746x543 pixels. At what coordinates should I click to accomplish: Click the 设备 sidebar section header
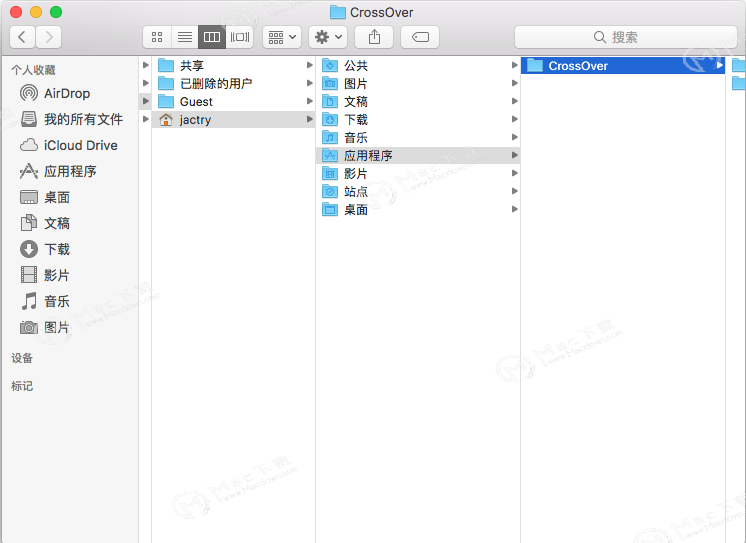22,358
